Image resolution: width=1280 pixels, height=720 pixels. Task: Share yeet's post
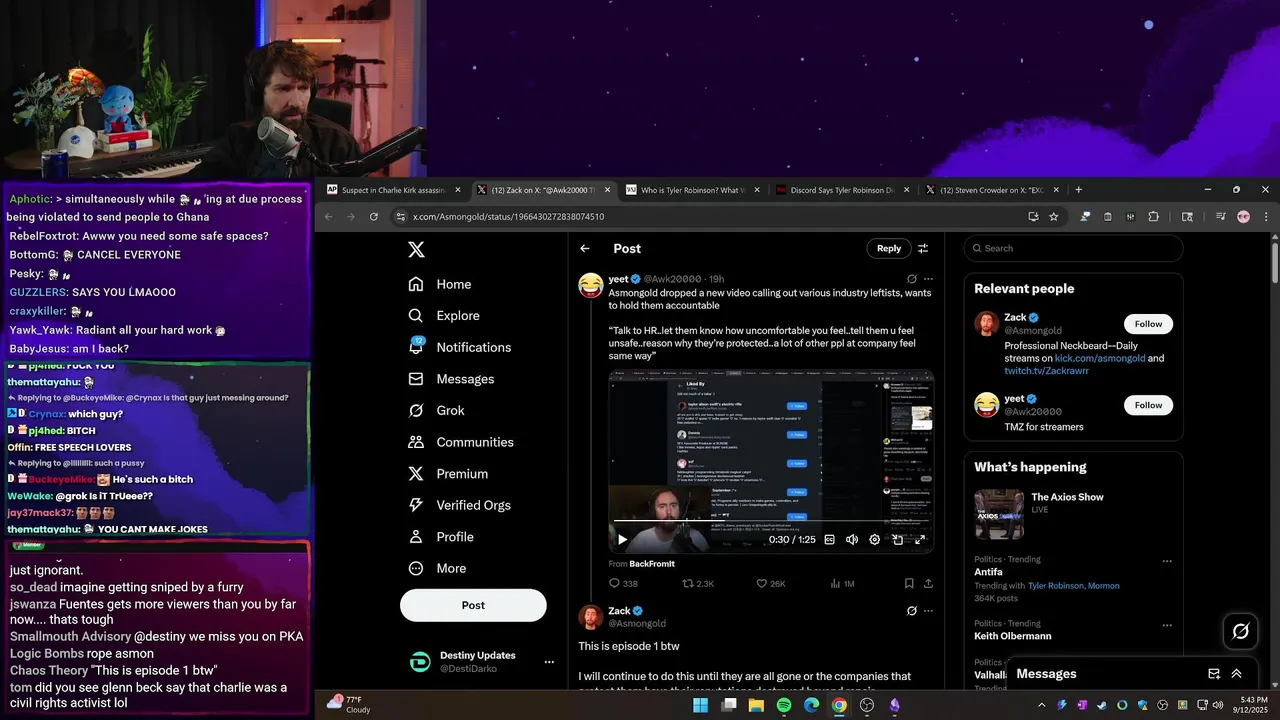point(928,583)
